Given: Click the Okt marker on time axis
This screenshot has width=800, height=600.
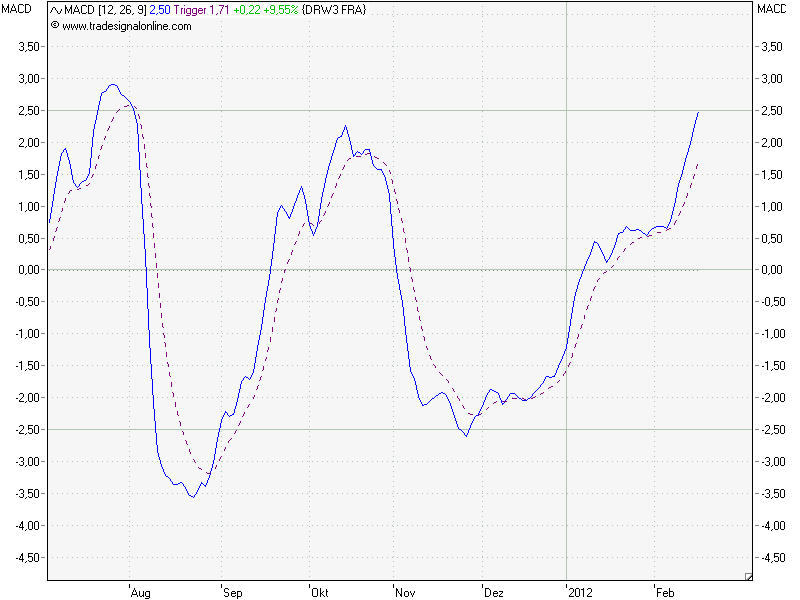Looking at the screenshot, I should (320, 592).
